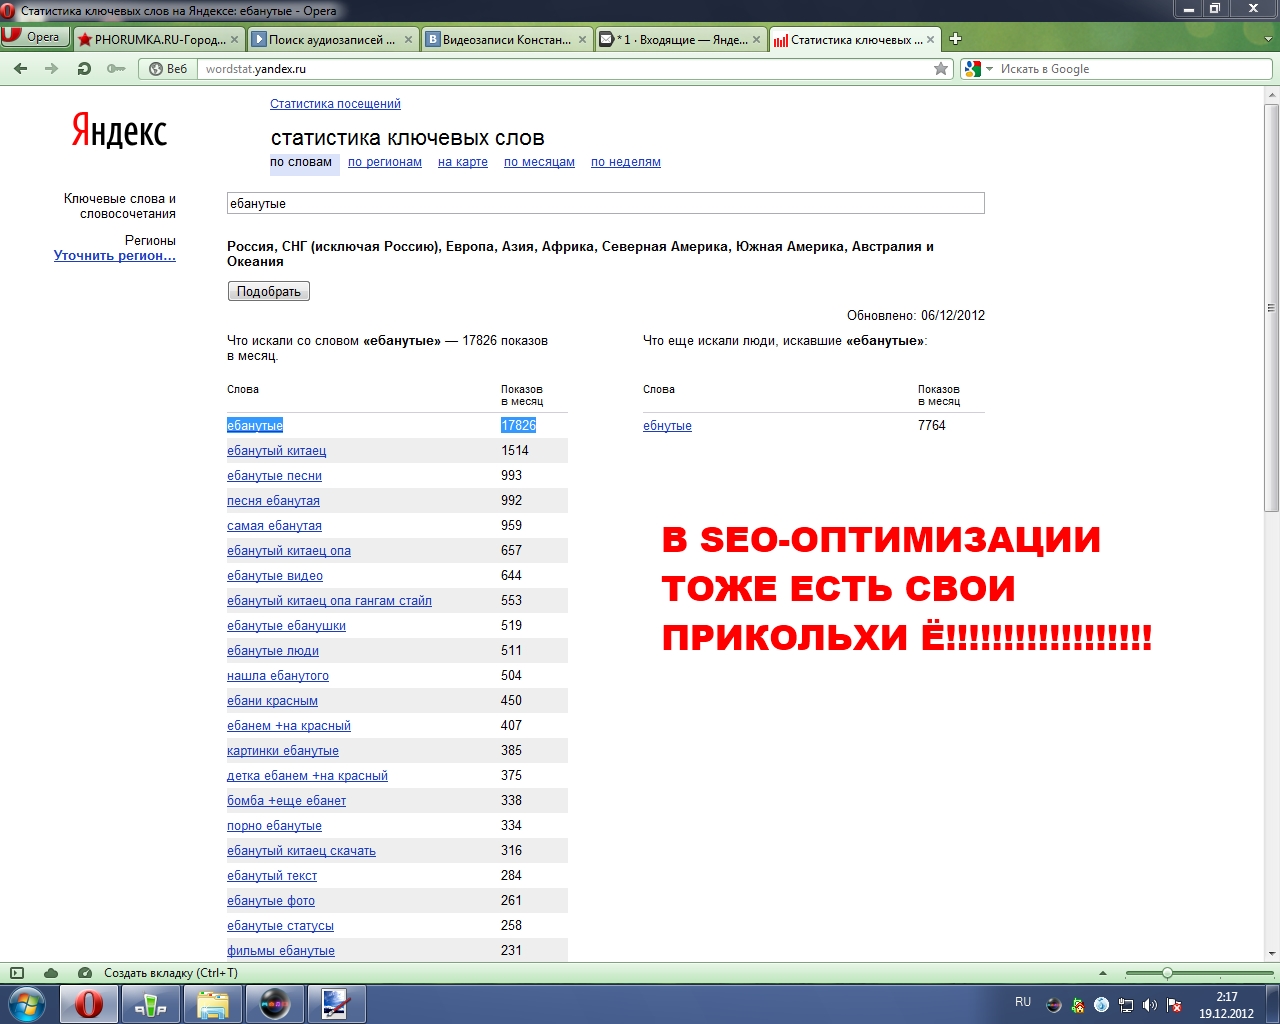The height and width of the screenshot is (1024, 1280).
Task: Click the Веб security badge
Action: tap(167, 69)
